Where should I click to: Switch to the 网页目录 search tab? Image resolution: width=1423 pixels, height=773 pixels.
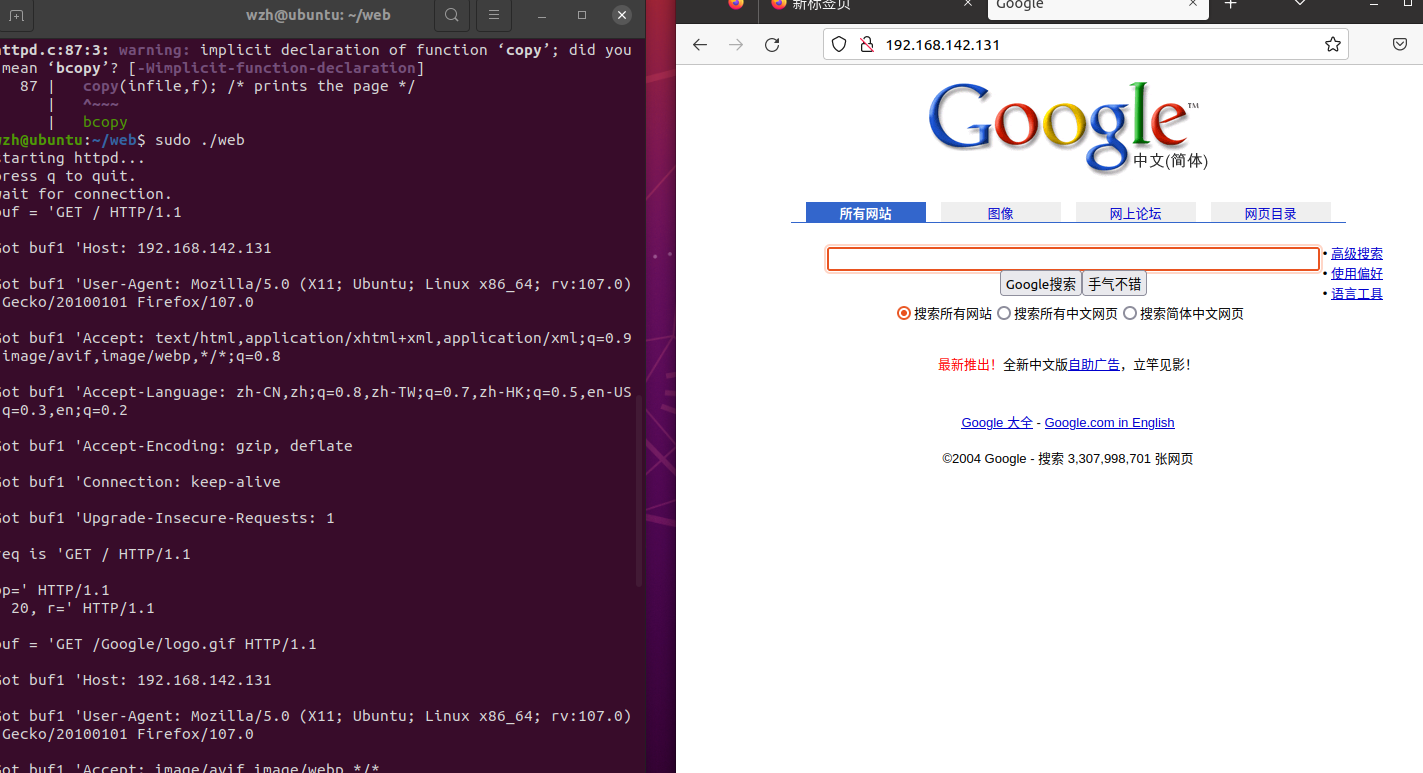point(1271,213)
